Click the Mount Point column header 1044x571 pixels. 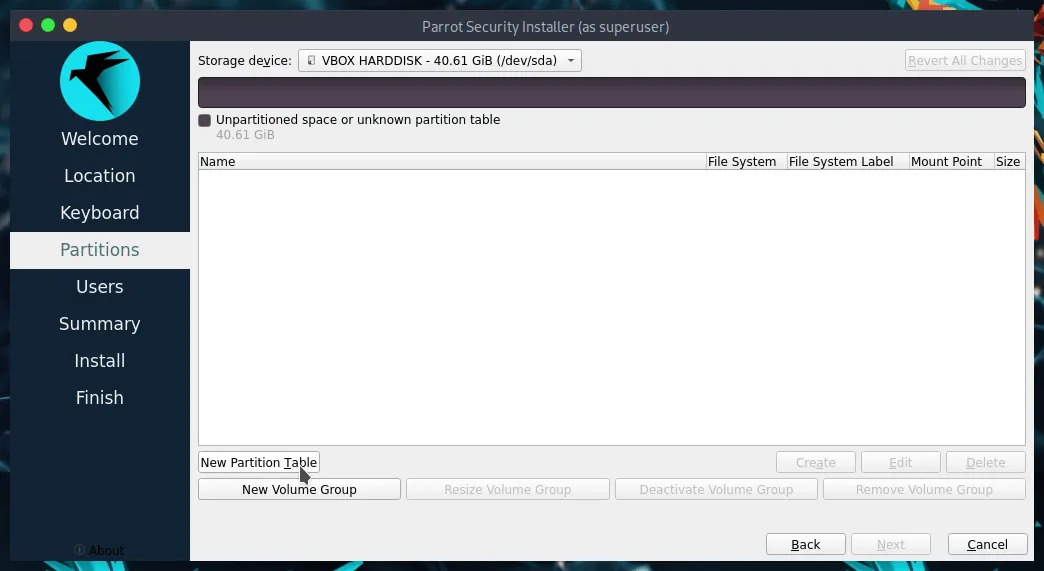pyautogui.click(x=951, y=162)
